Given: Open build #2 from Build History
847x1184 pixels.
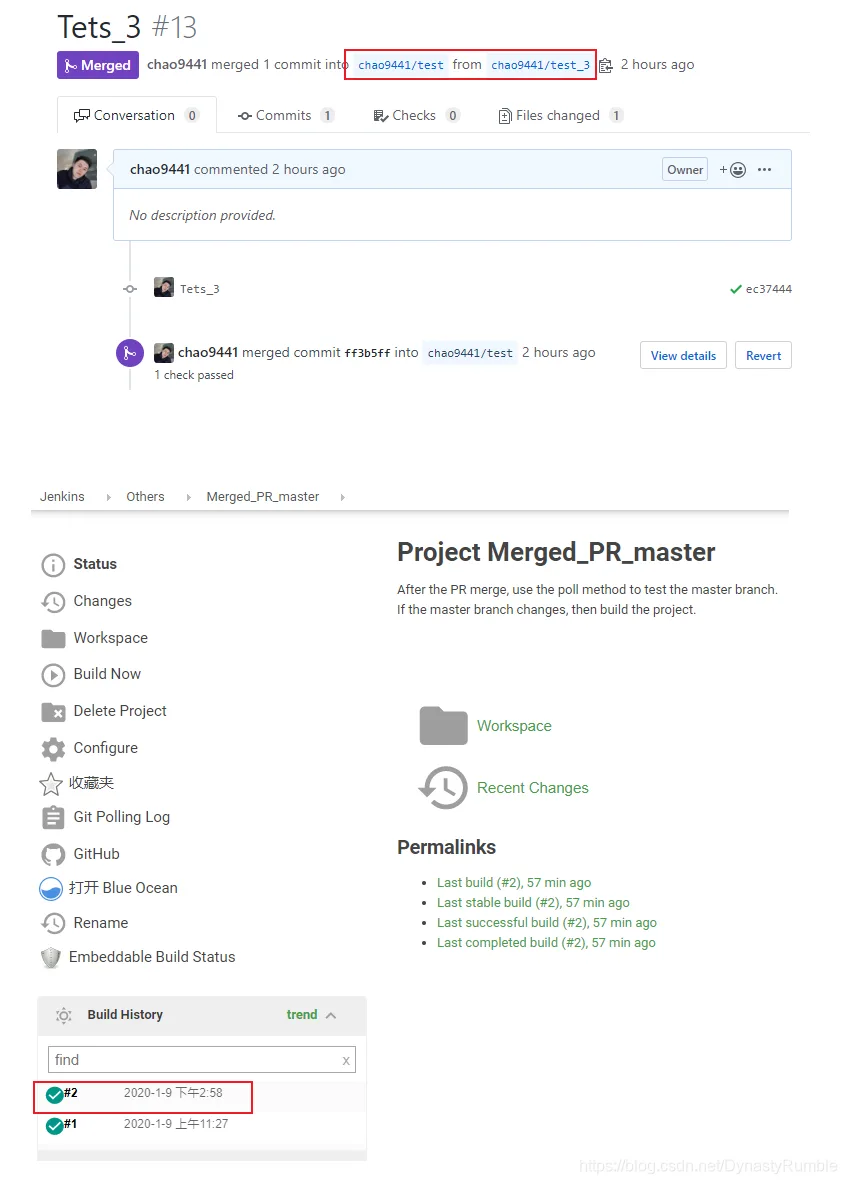Looking at the screenshot, I should 71,1093.
